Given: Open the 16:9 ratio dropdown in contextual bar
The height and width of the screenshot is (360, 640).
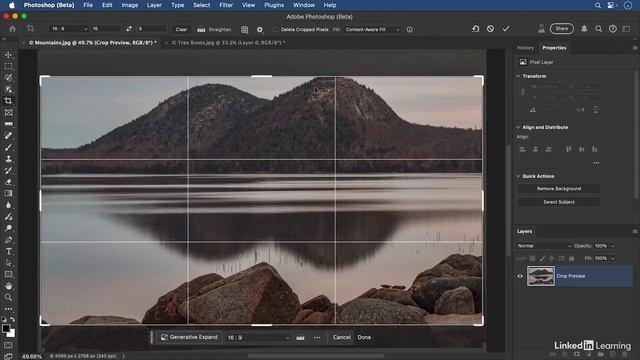Looking at the screenshot, I should [258, 338].
